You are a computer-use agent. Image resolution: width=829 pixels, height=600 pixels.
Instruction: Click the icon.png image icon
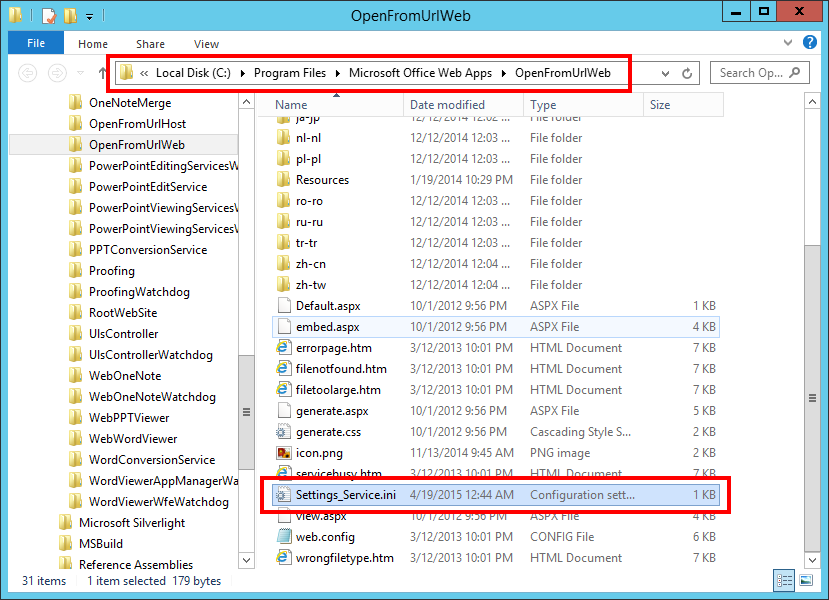tap(284, 453)
